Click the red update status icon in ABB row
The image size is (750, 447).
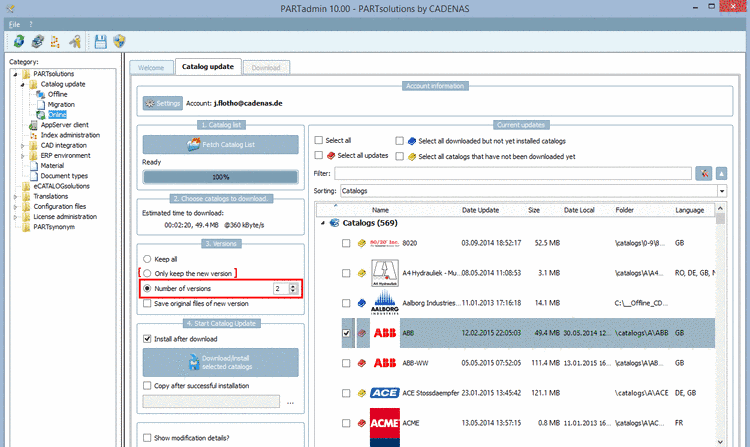(x=362, y=333)
